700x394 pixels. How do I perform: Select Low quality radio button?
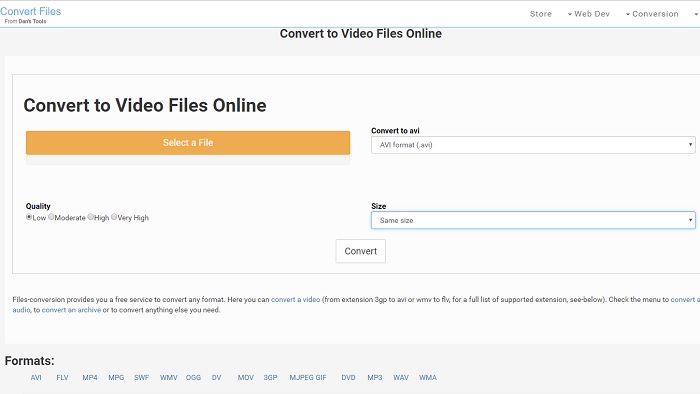tap(29, 217)
